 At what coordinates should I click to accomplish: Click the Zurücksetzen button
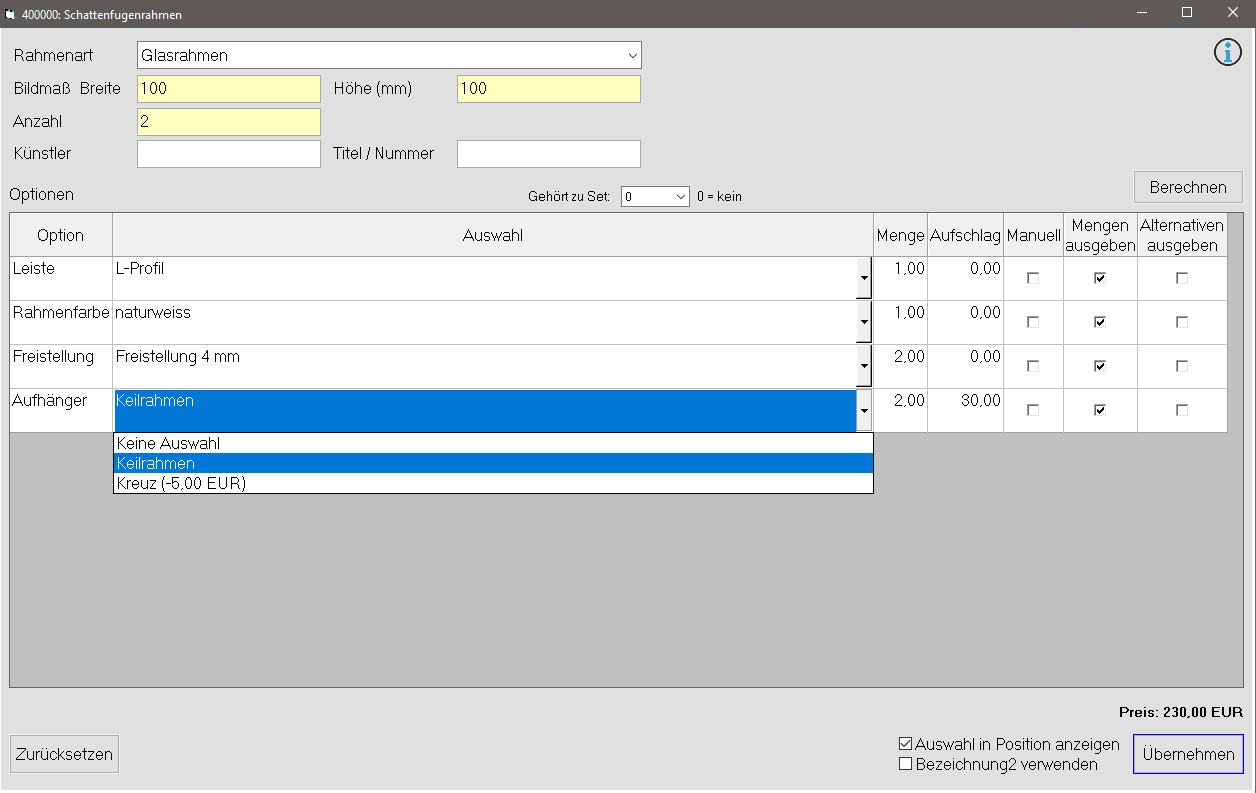[64, 754]
